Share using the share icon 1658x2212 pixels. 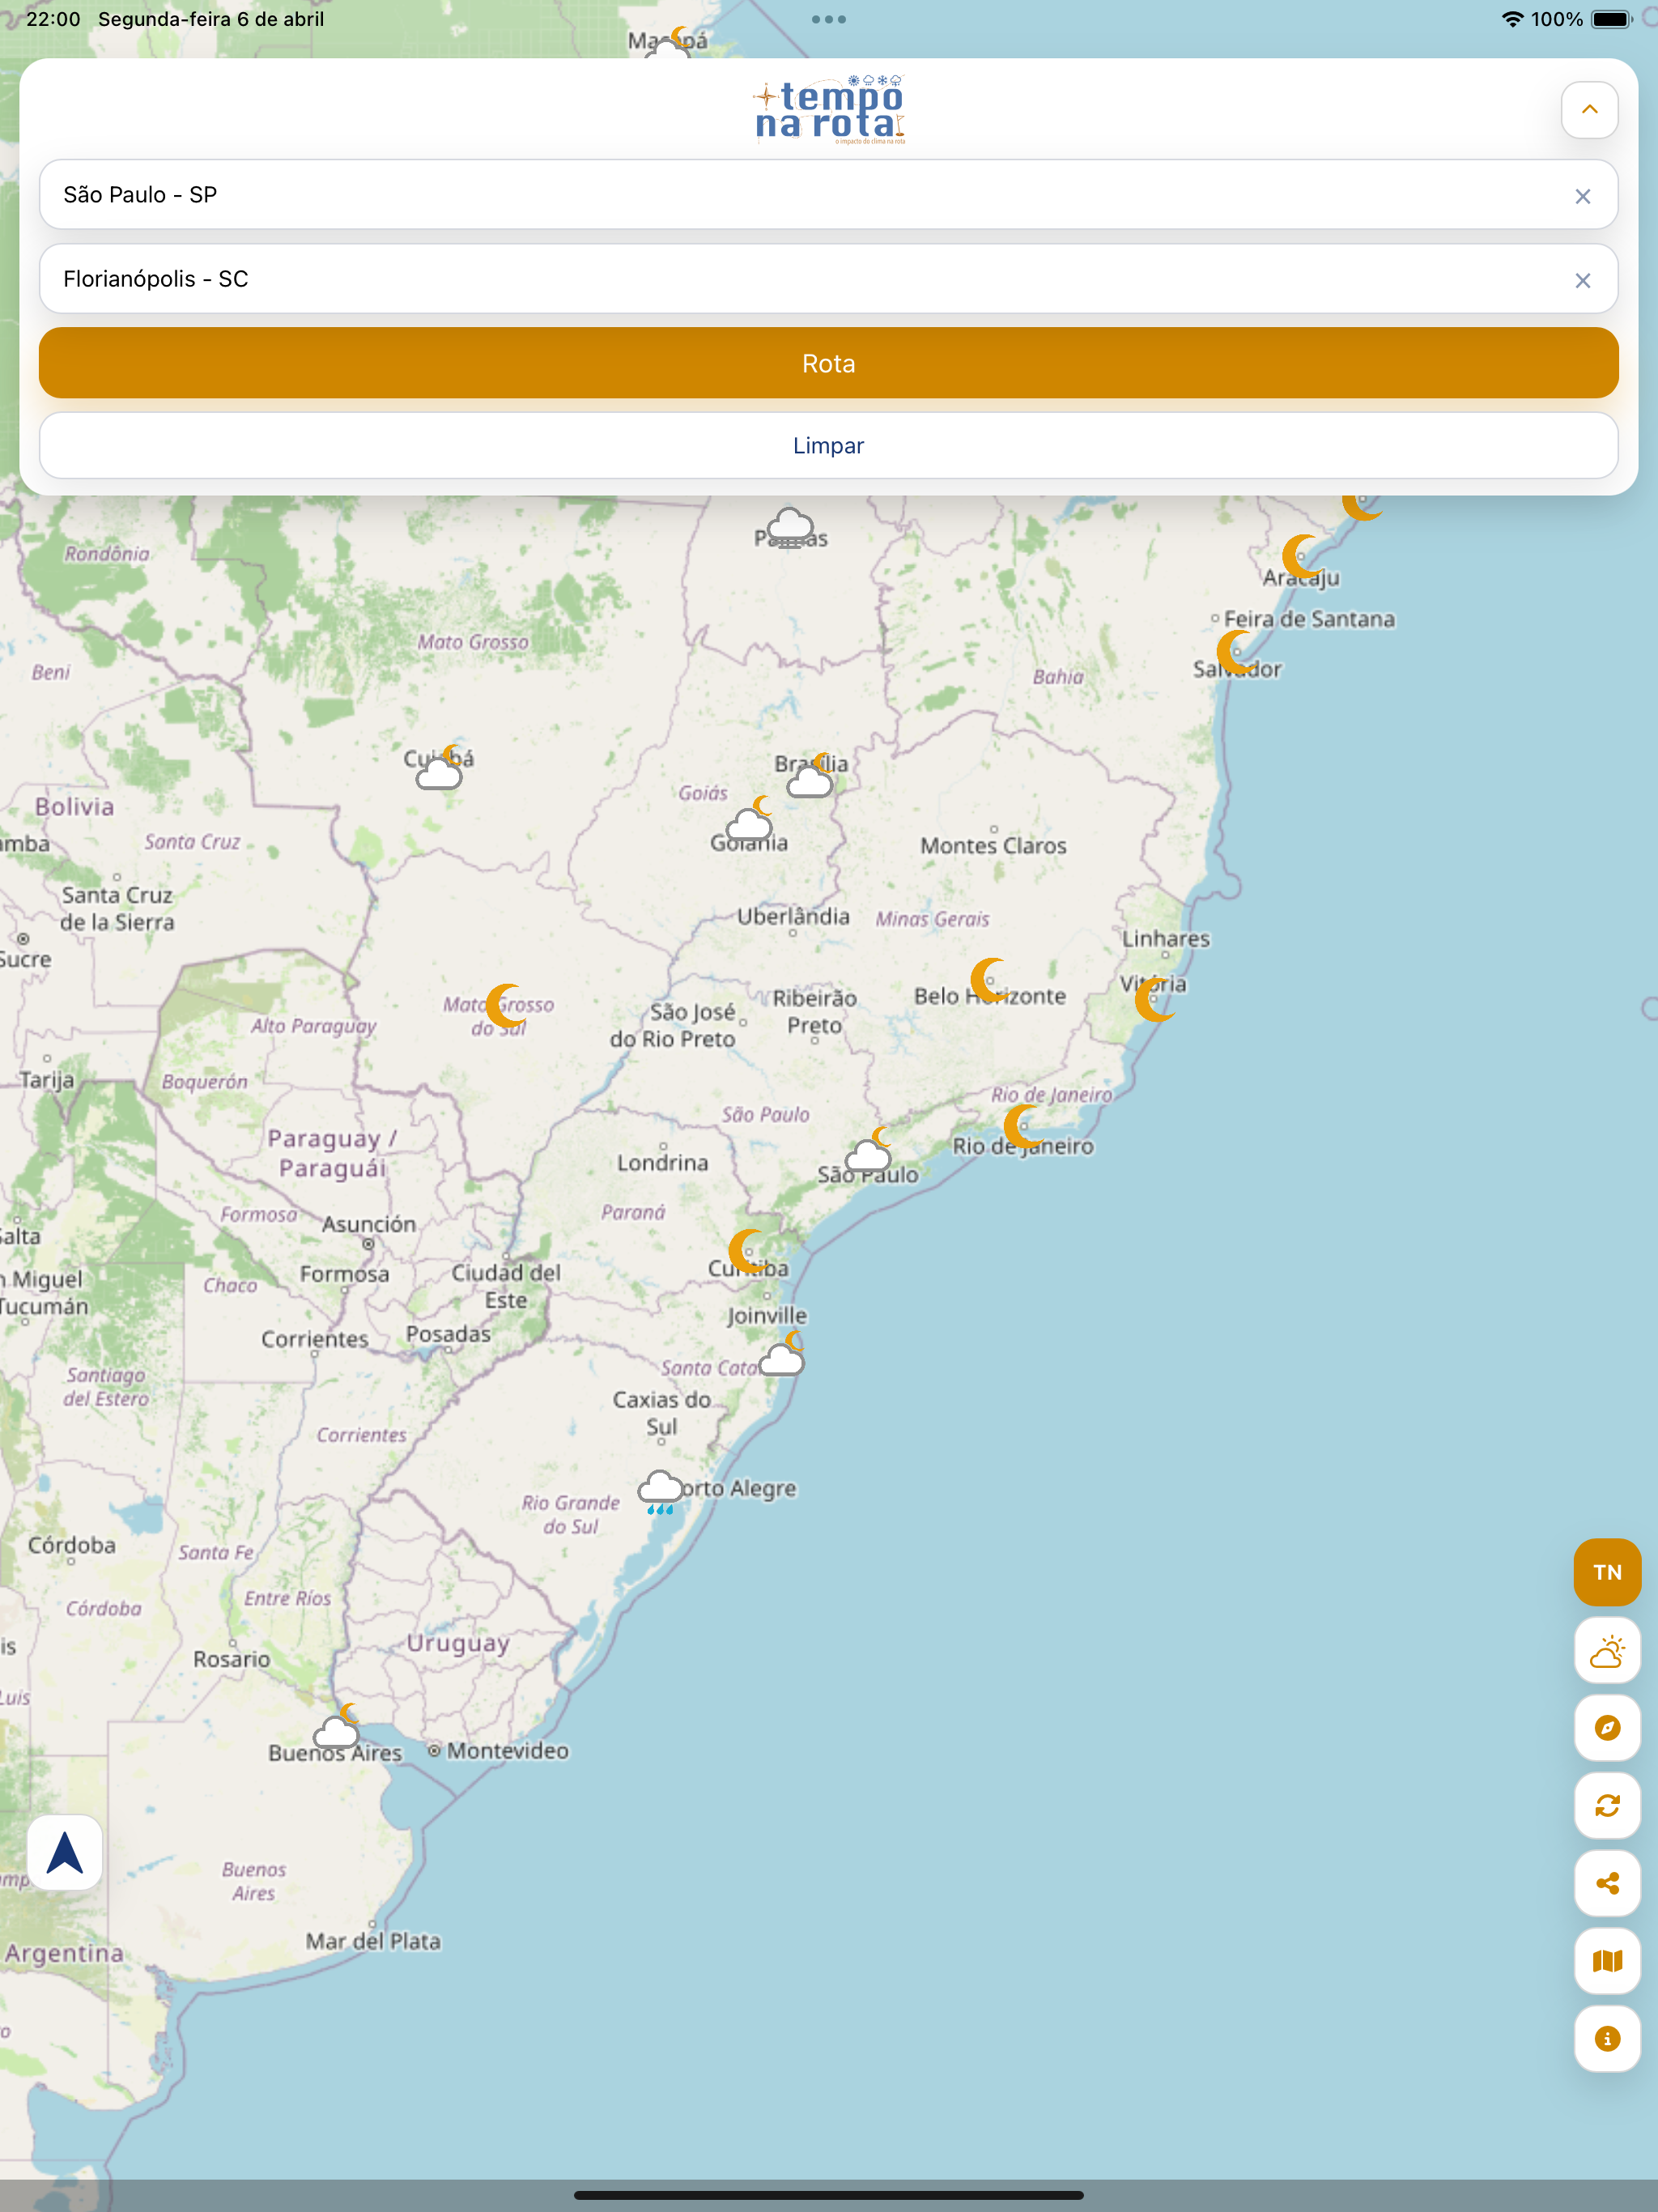click(x=1607, y=1884)
